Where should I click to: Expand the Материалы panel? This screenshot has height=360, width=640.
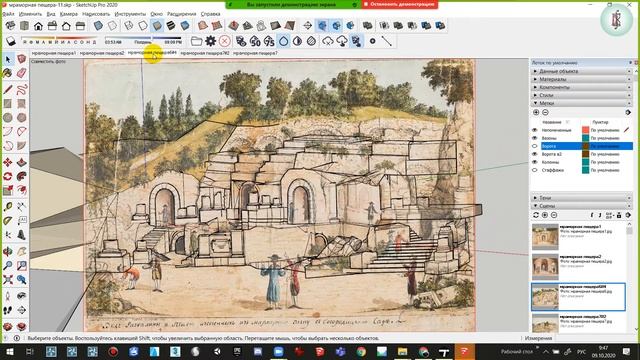click(x=581, y=79)
